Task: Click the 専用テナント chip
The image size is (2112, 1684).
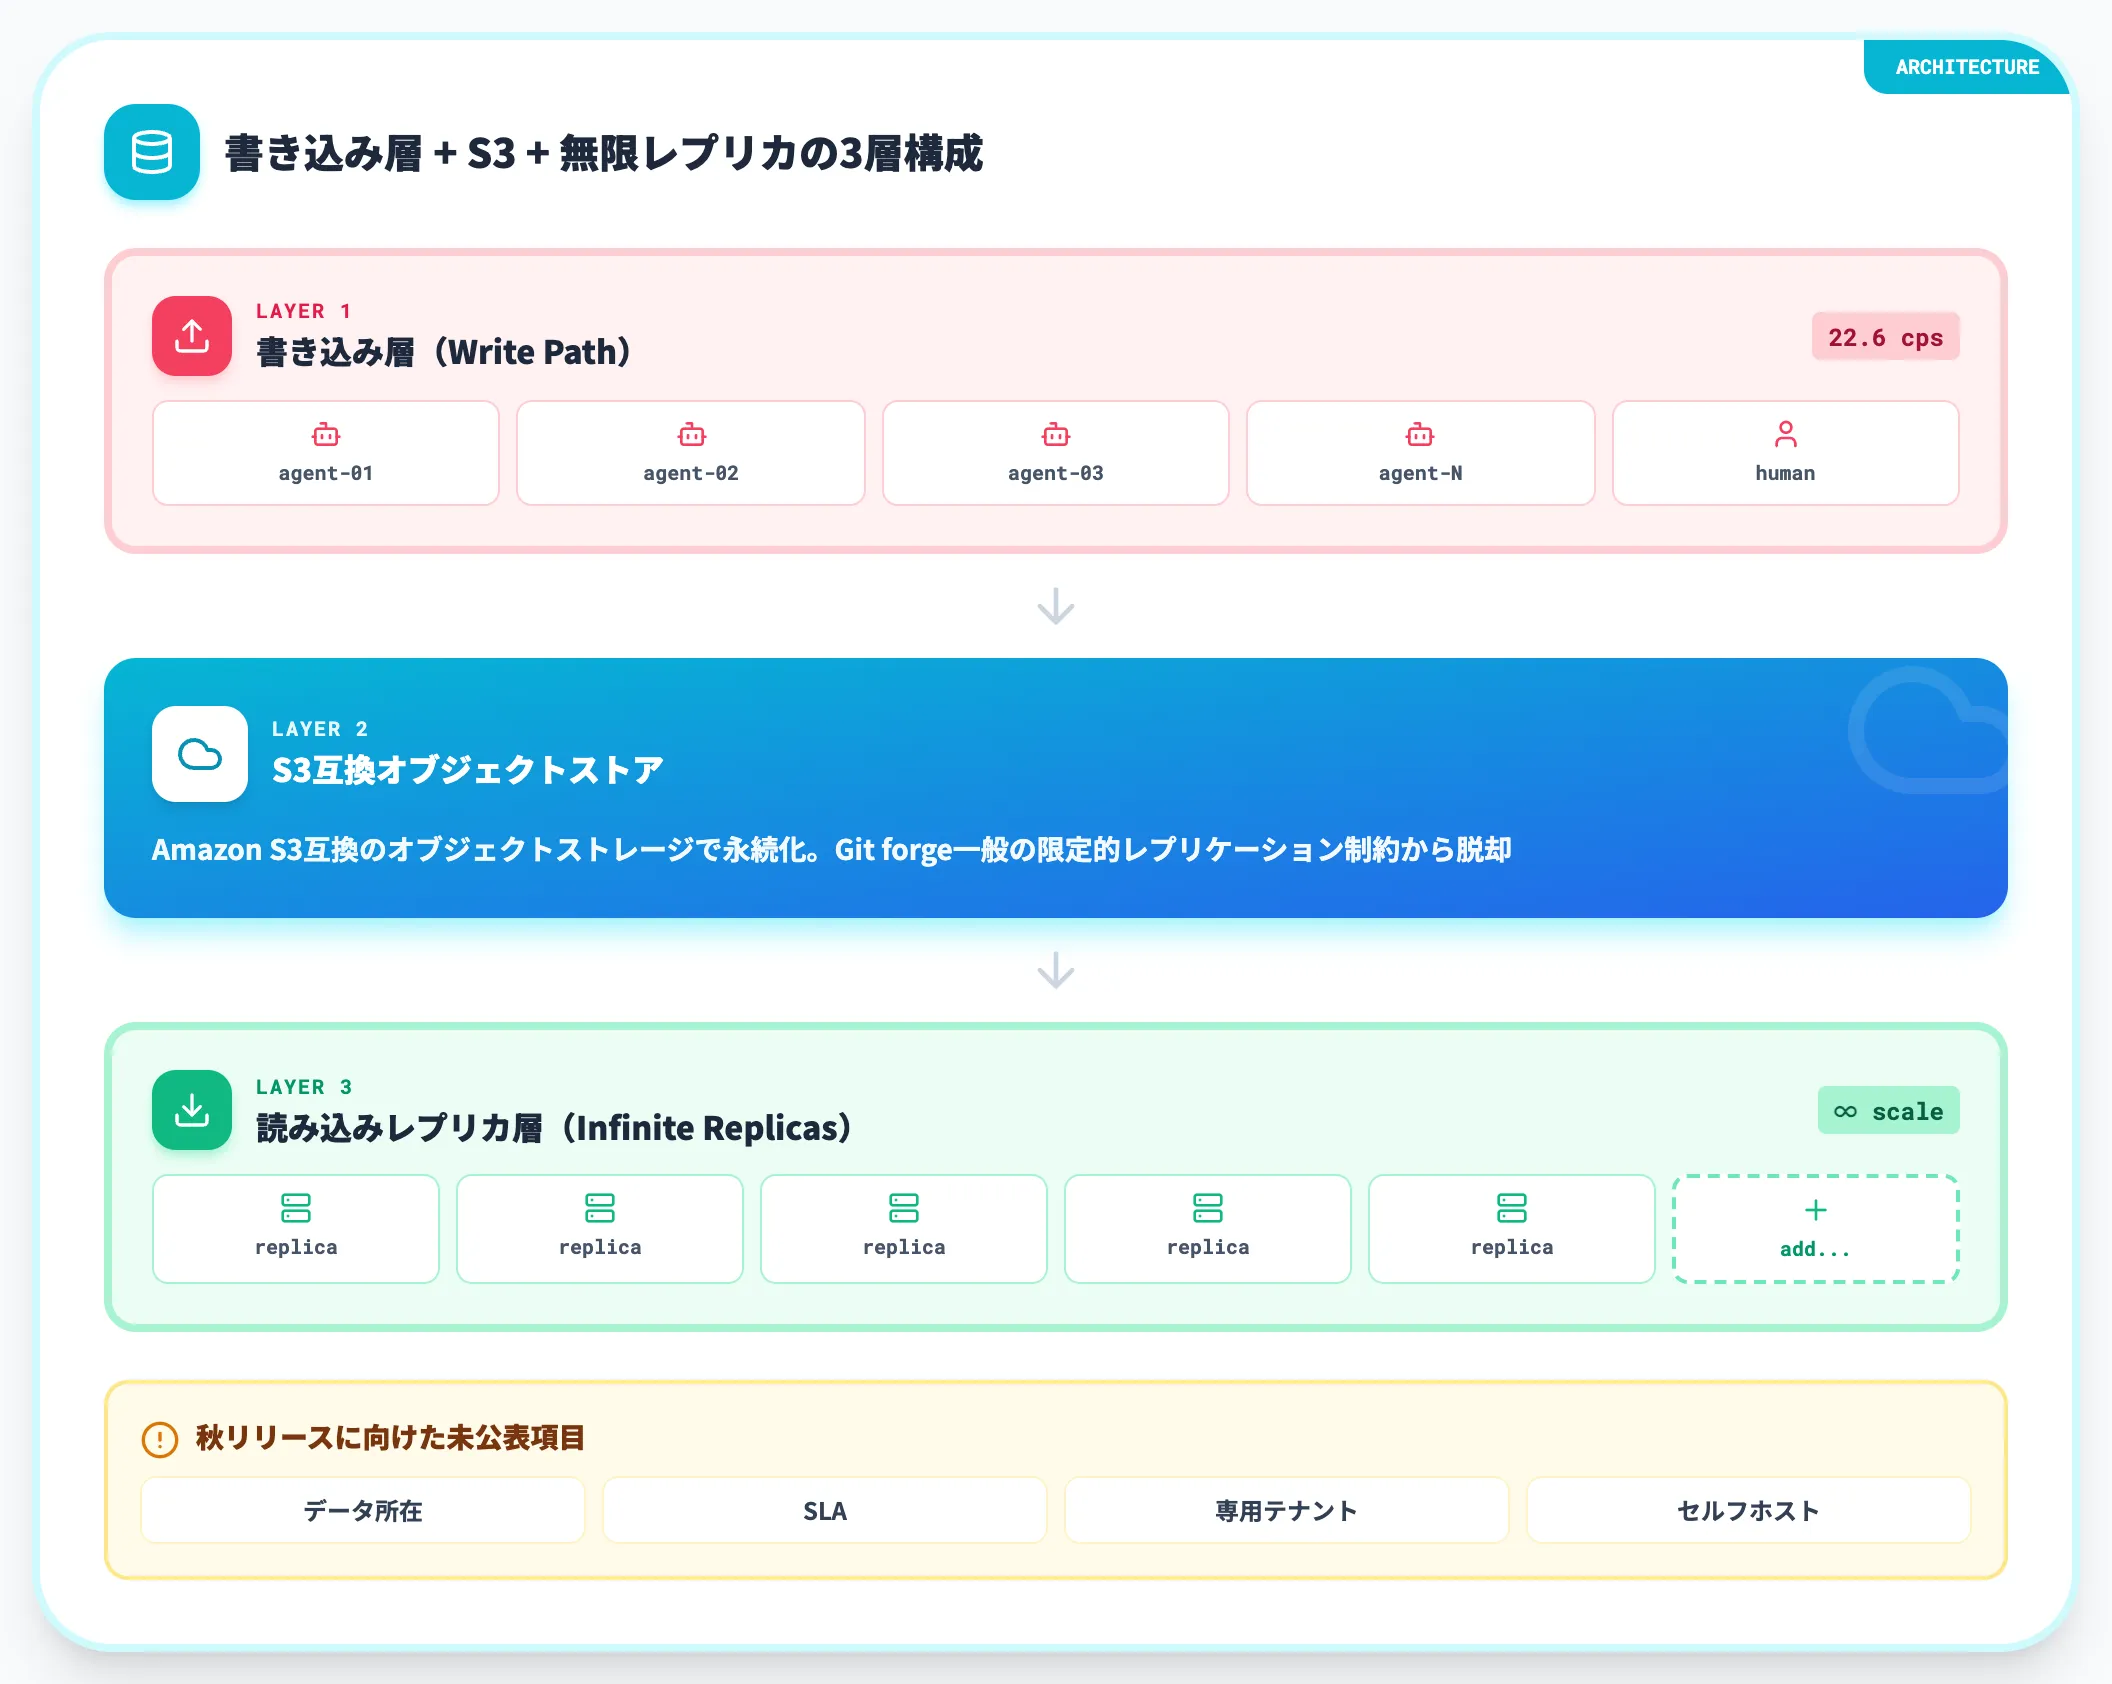Action: coord(1287,1510)
